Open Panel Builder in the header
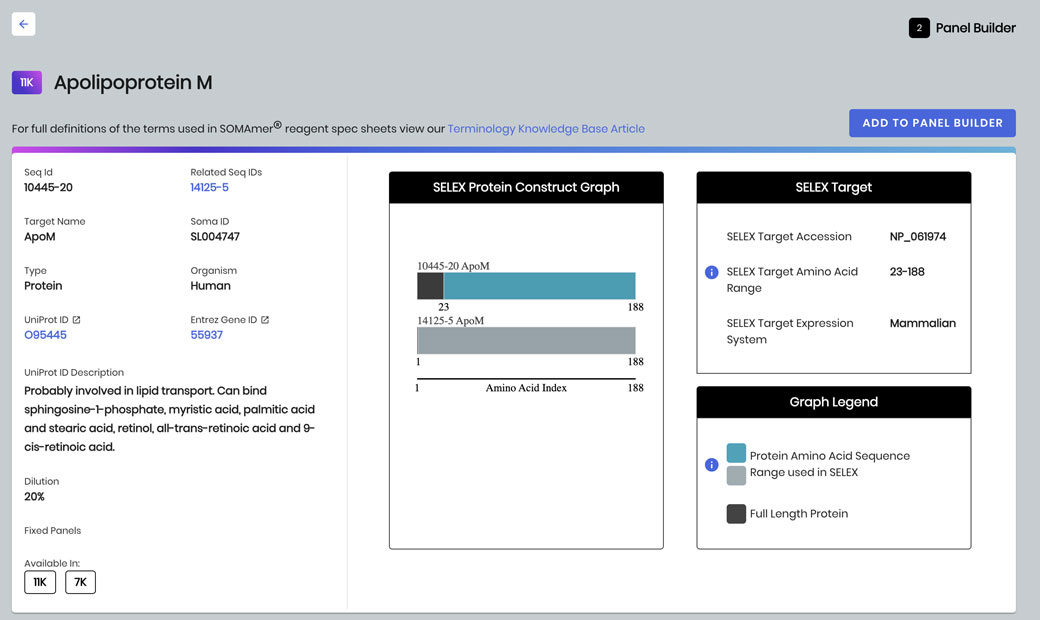The width and height of the screenshot is (1040, 620). click(x=975, y=28)
